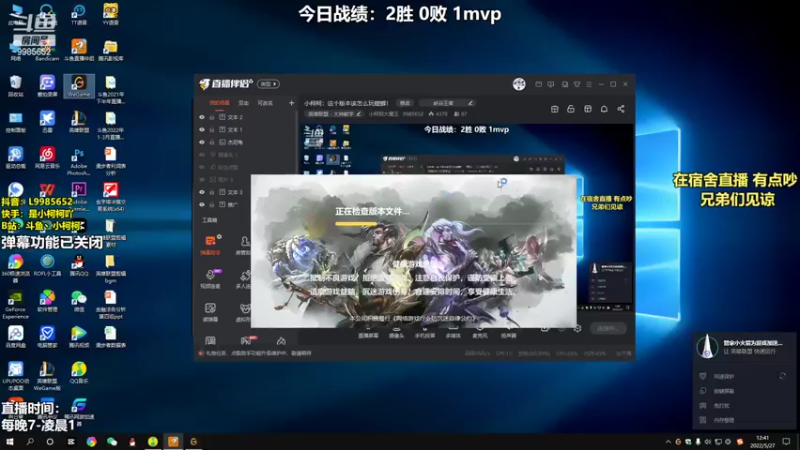Hide the 推广 source layer
This screenshot has height=450, width=800.
click(x=202, y=205)
